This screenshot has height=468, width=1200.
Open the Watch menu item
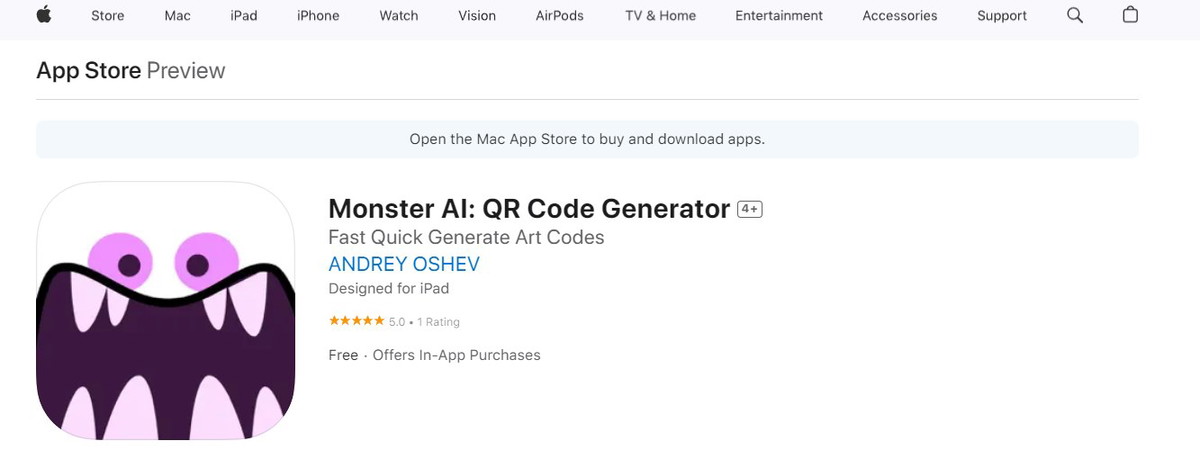click(399, 15)
